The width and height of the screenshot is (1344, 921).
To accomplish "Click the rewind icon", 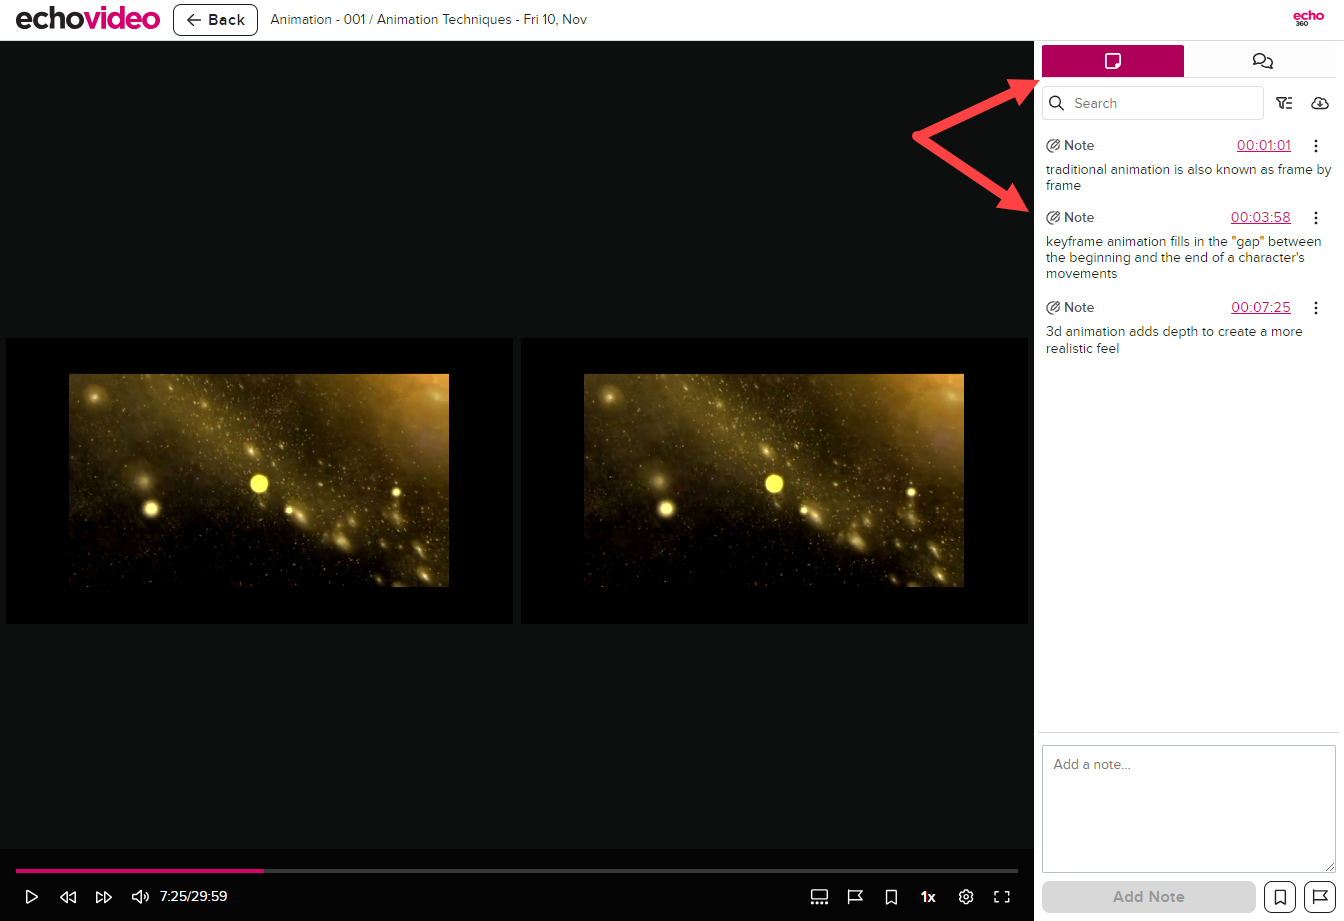I will (68, 897).
